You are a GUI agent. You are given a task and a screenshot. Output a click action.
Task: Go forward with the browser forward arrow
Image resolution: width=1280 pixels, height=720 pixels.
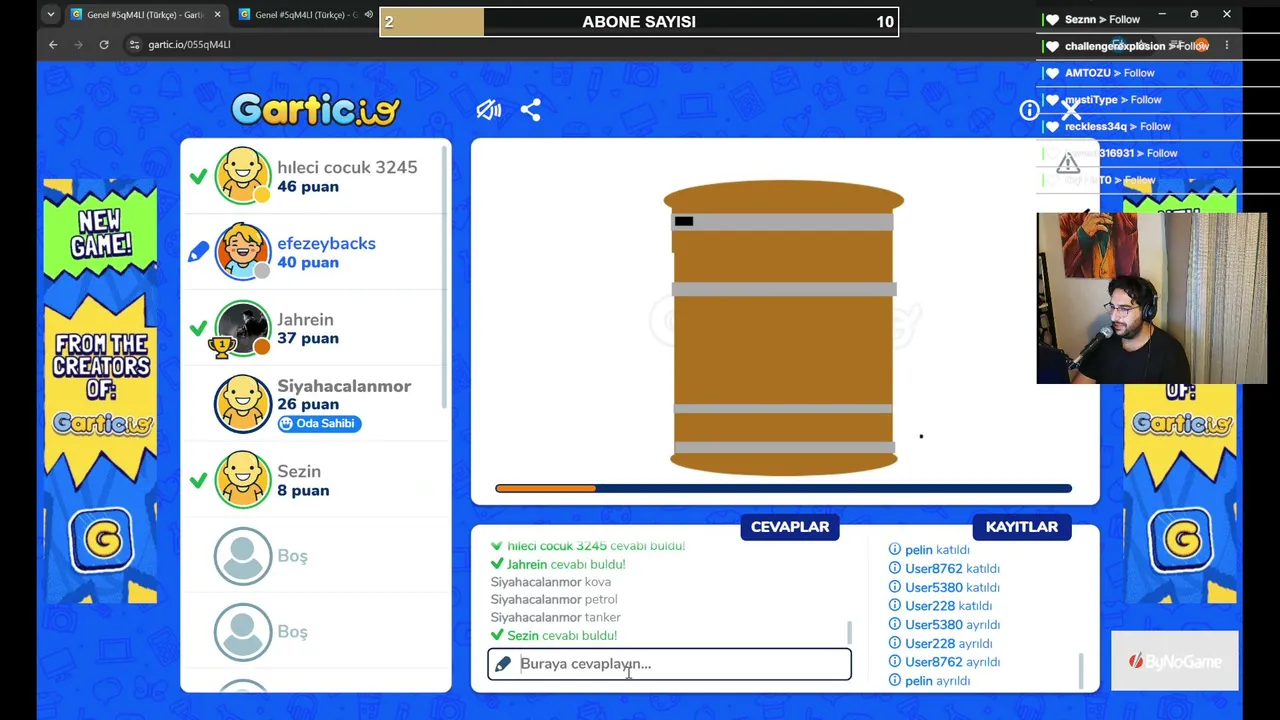(x=78, y=44)
